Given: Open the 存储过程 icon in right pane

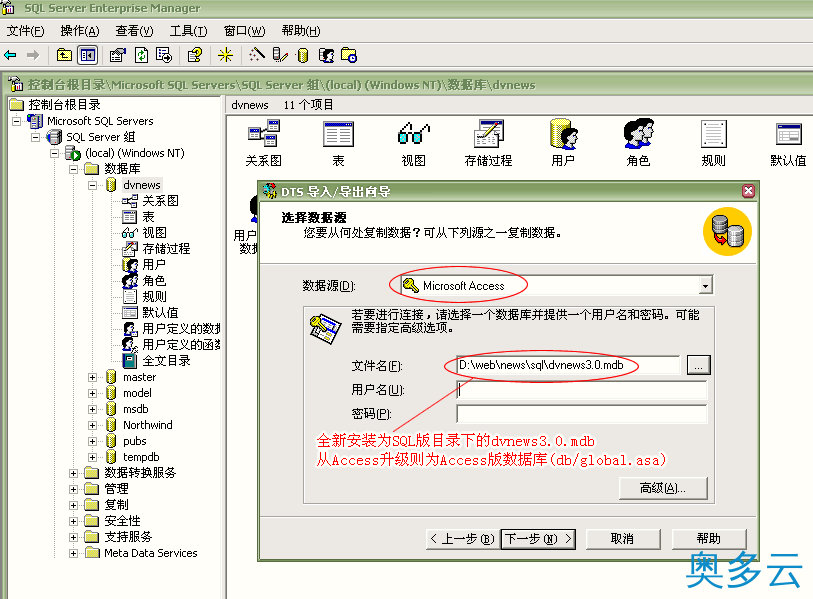Looking at the screenshot, I should tap(488, 143).
